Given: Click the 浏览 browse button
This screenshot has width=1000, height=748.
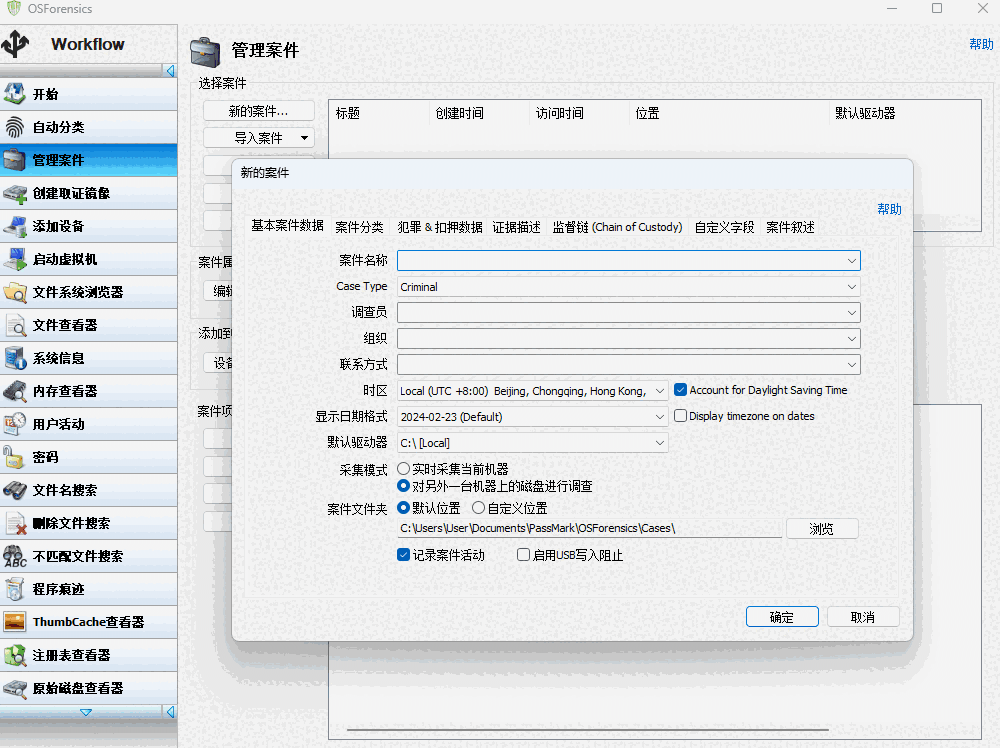Looking at the screenshot, I should pos(822,529).
